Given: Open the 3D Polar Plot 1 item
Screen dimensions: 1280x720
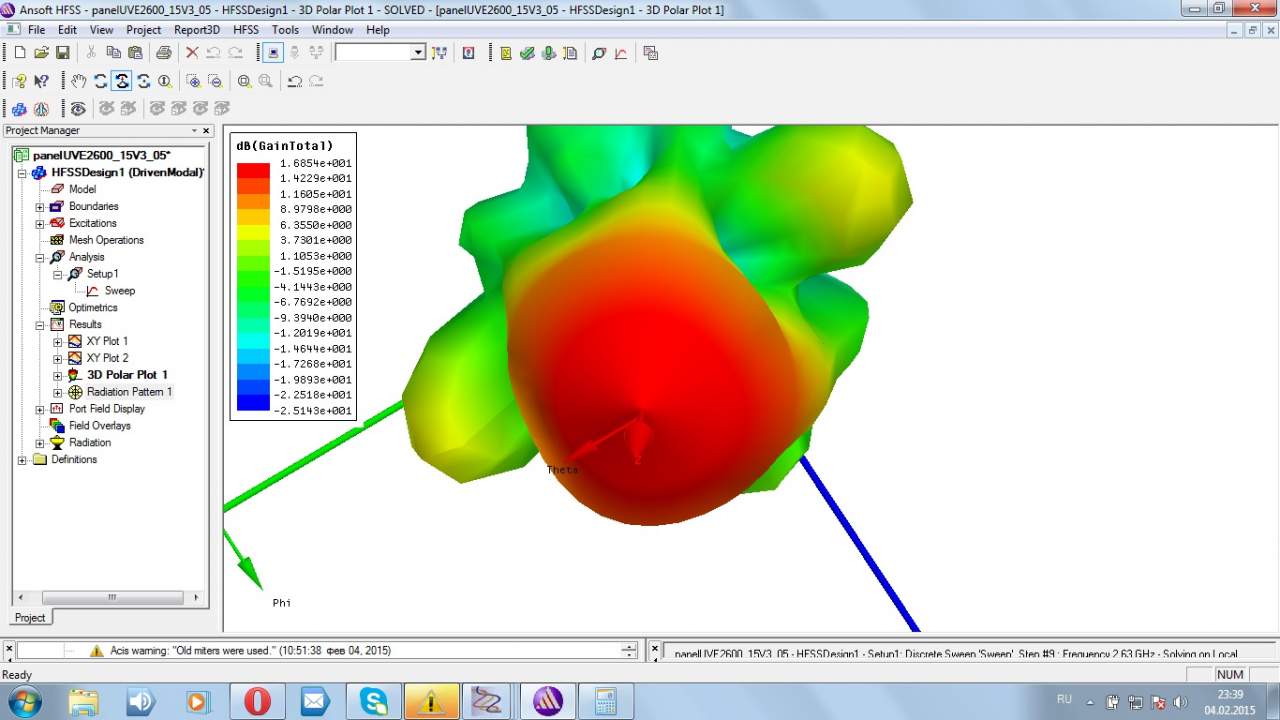Looking at the screenshot, I should coord(127,375).
